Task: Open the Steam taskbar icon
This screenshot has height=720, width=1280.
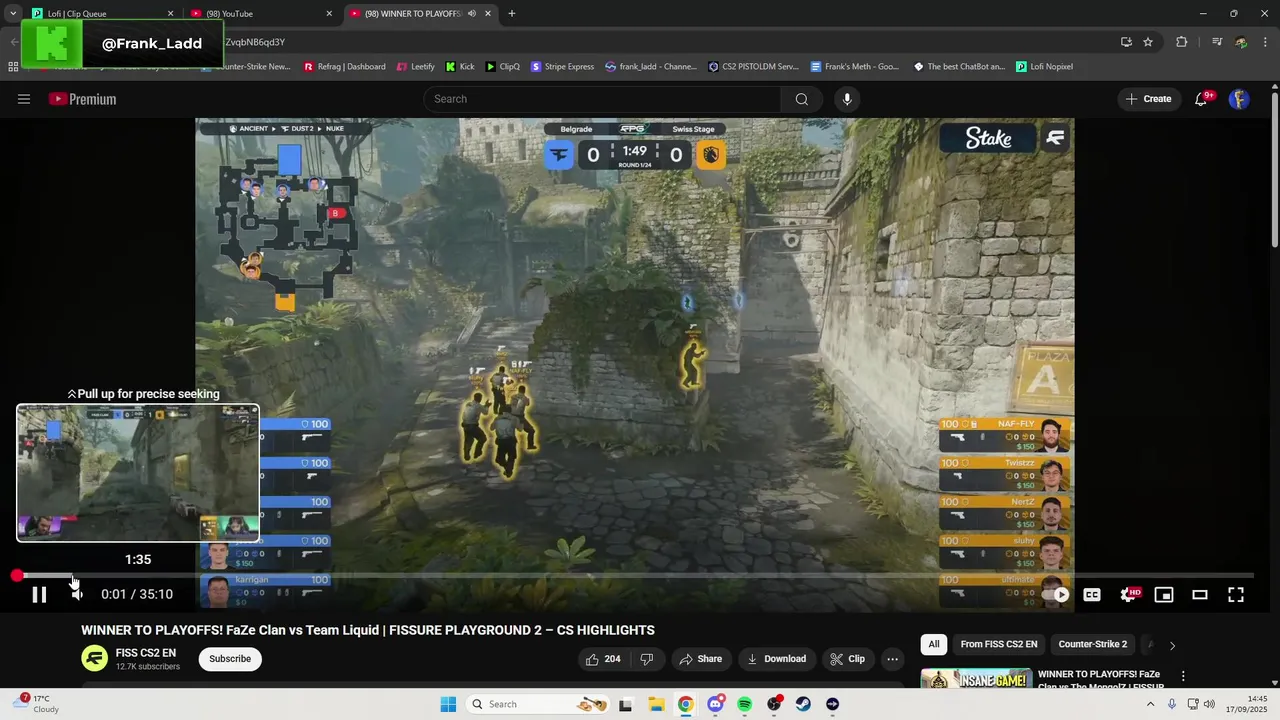Action: (803, 704)
